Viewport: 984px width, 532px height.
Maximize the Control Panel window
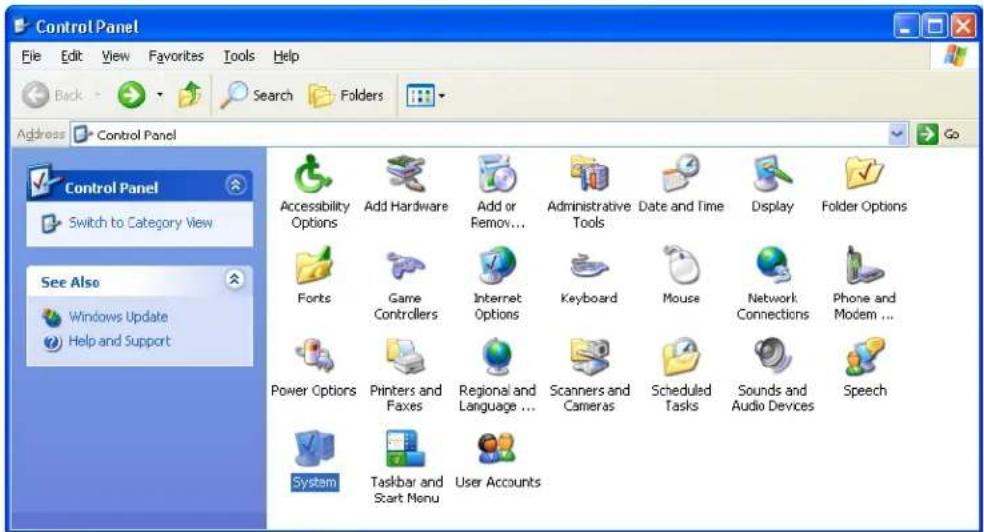934,26
